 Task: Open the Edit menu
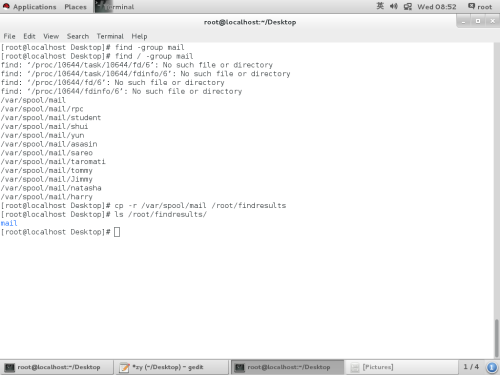(x=29, y=36)
